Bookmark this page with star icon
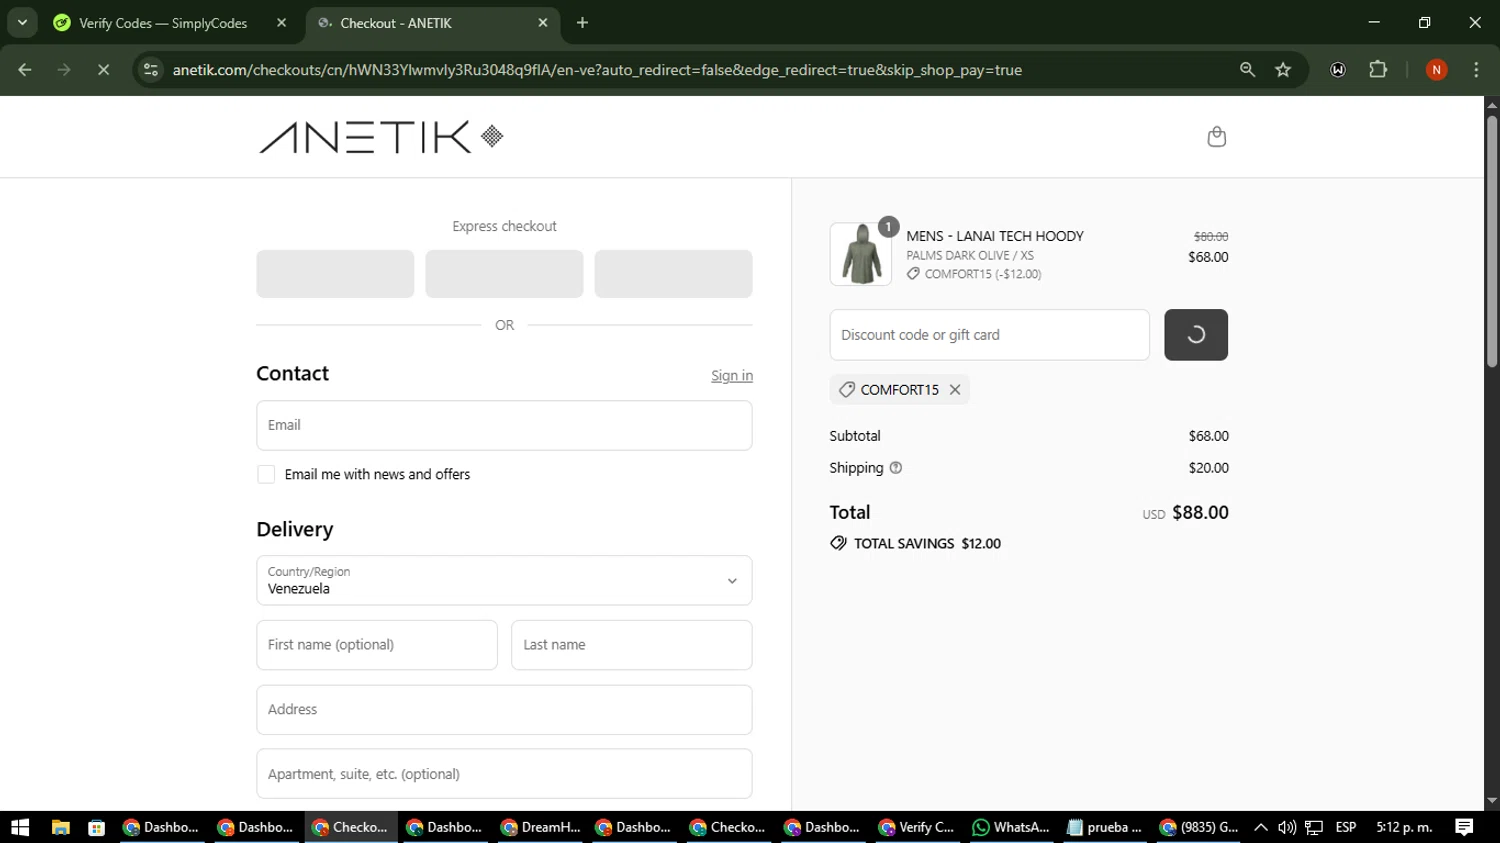 pos(1283,70)
